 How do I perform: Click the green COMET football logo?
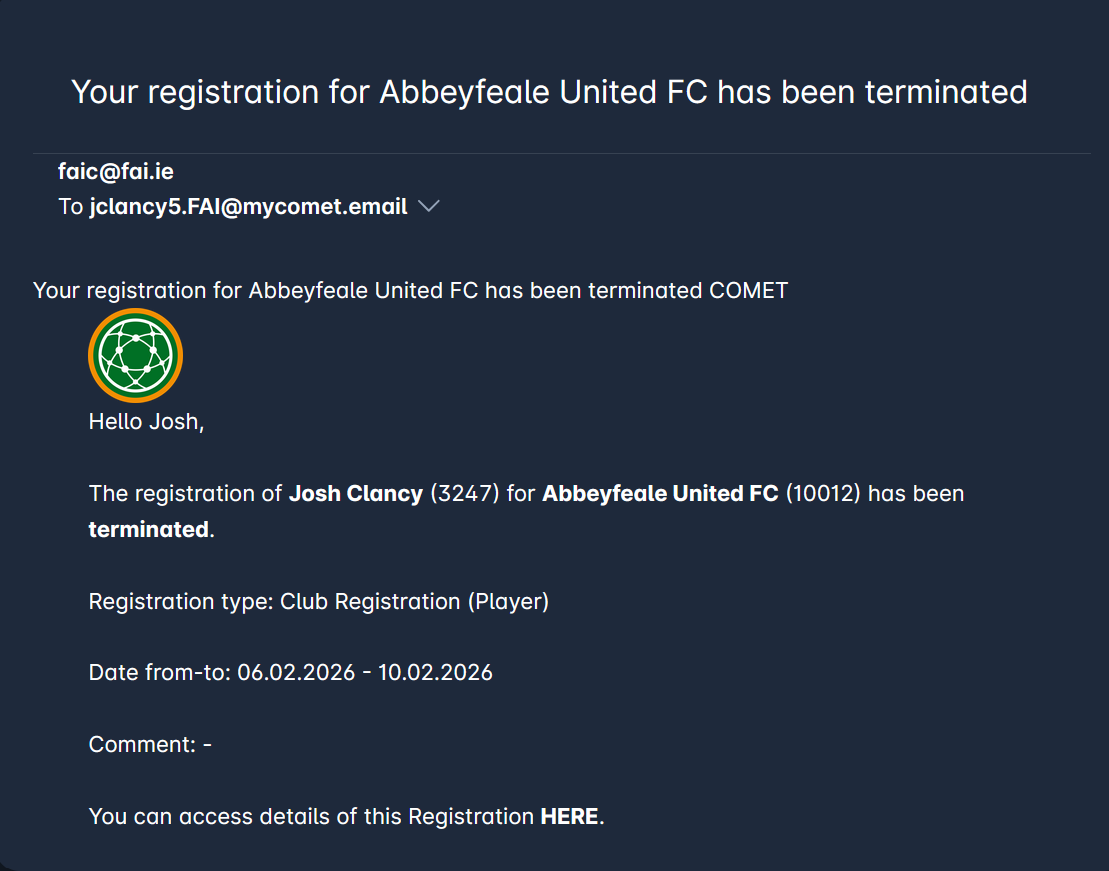[x=135, y=355]
